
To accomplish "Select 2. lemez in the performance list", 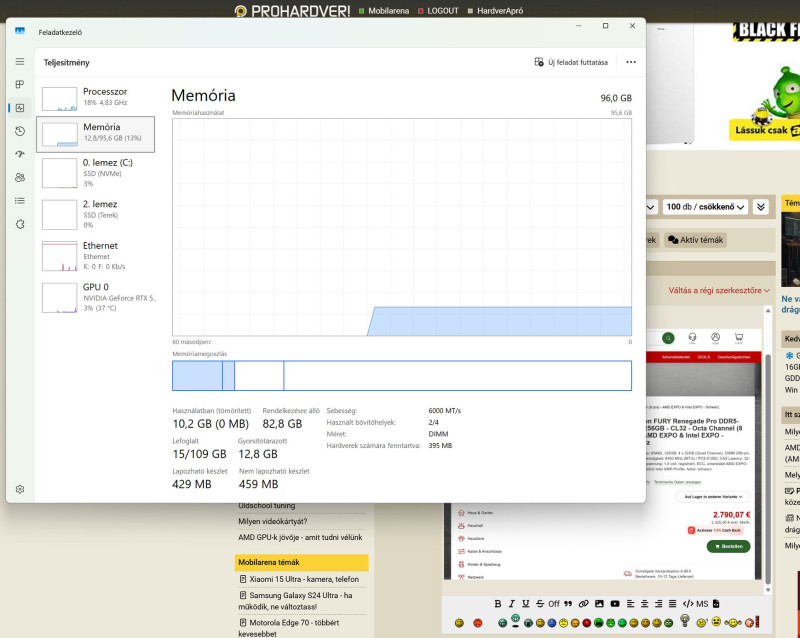I will pos(95,214).
